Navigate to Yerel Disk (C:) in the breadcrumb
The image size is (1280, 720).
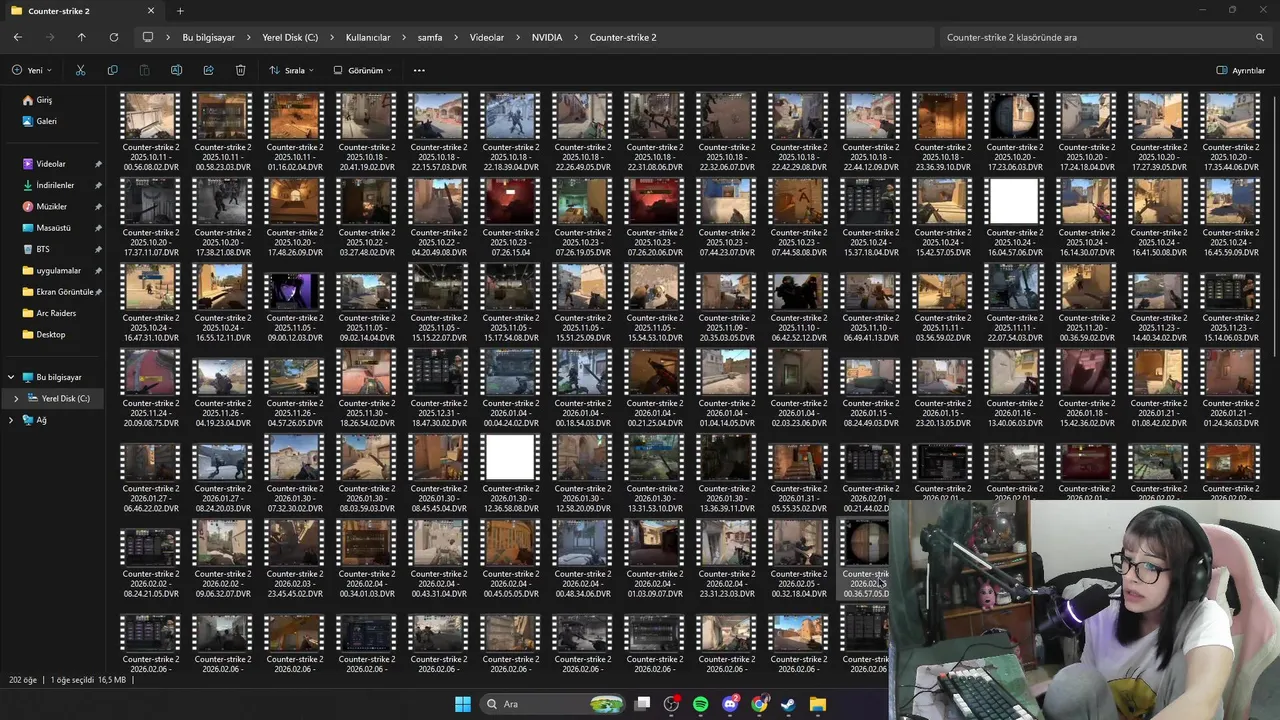(290, 37)
